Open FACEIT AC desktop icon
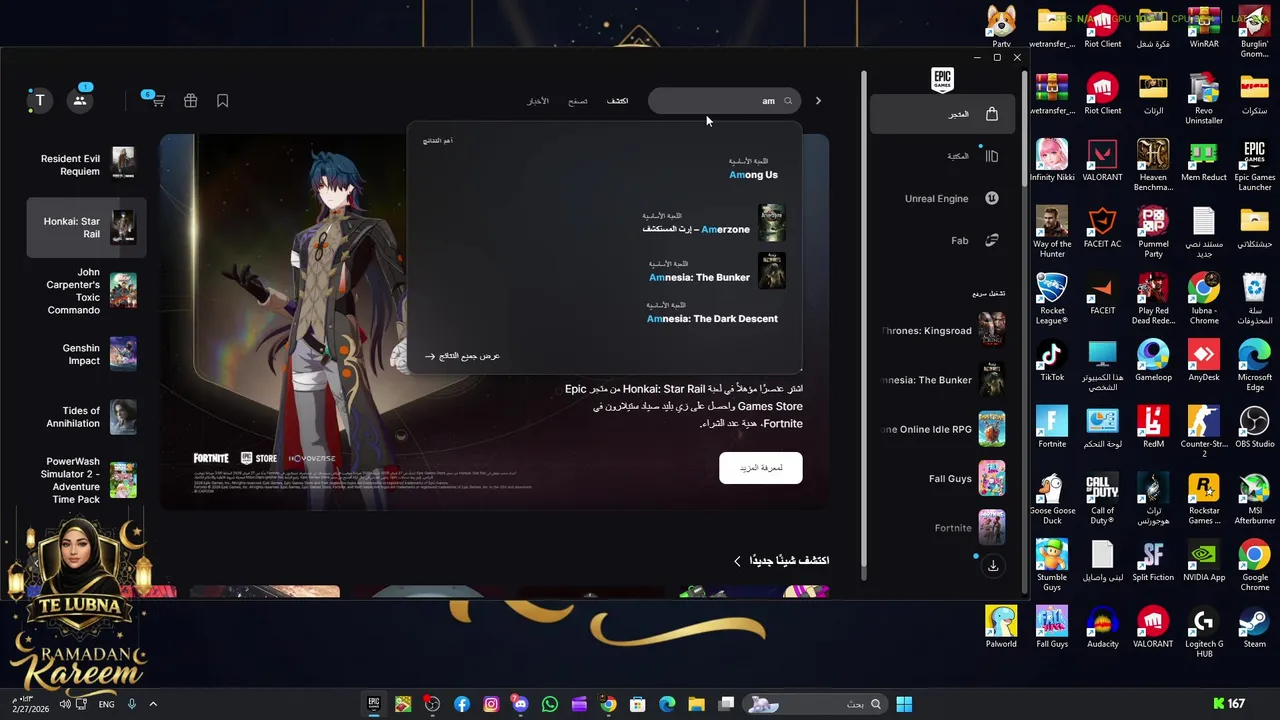Image resolution: width=1280 pixels, height=720 pixels. tap(1103, 227)
